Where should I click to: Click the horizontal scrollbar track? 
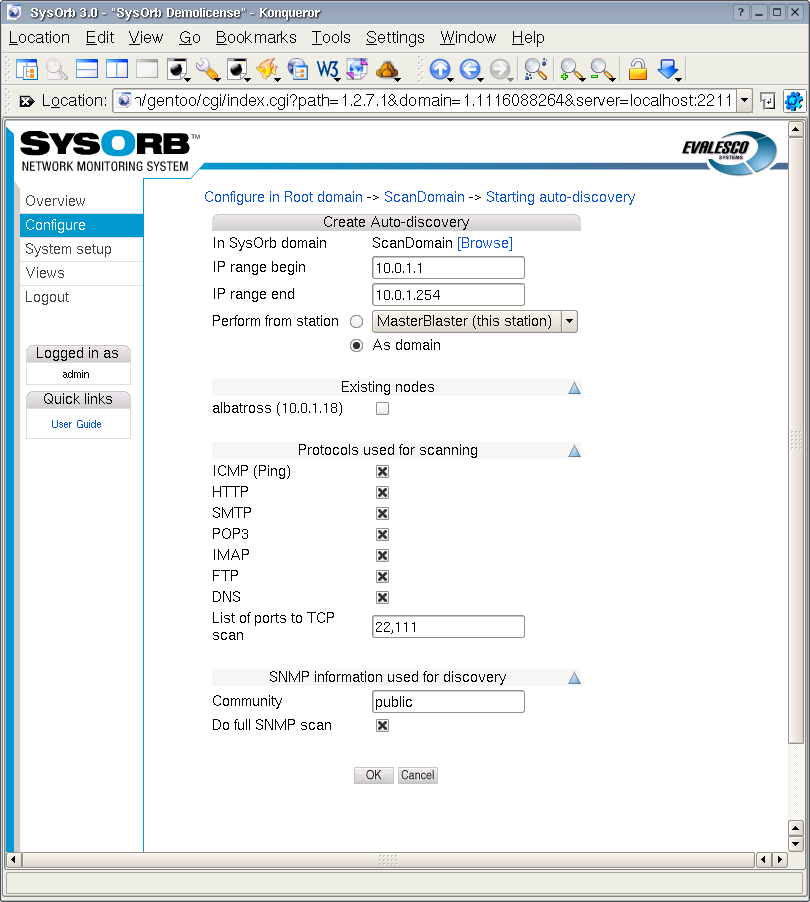tap(388, 860)
